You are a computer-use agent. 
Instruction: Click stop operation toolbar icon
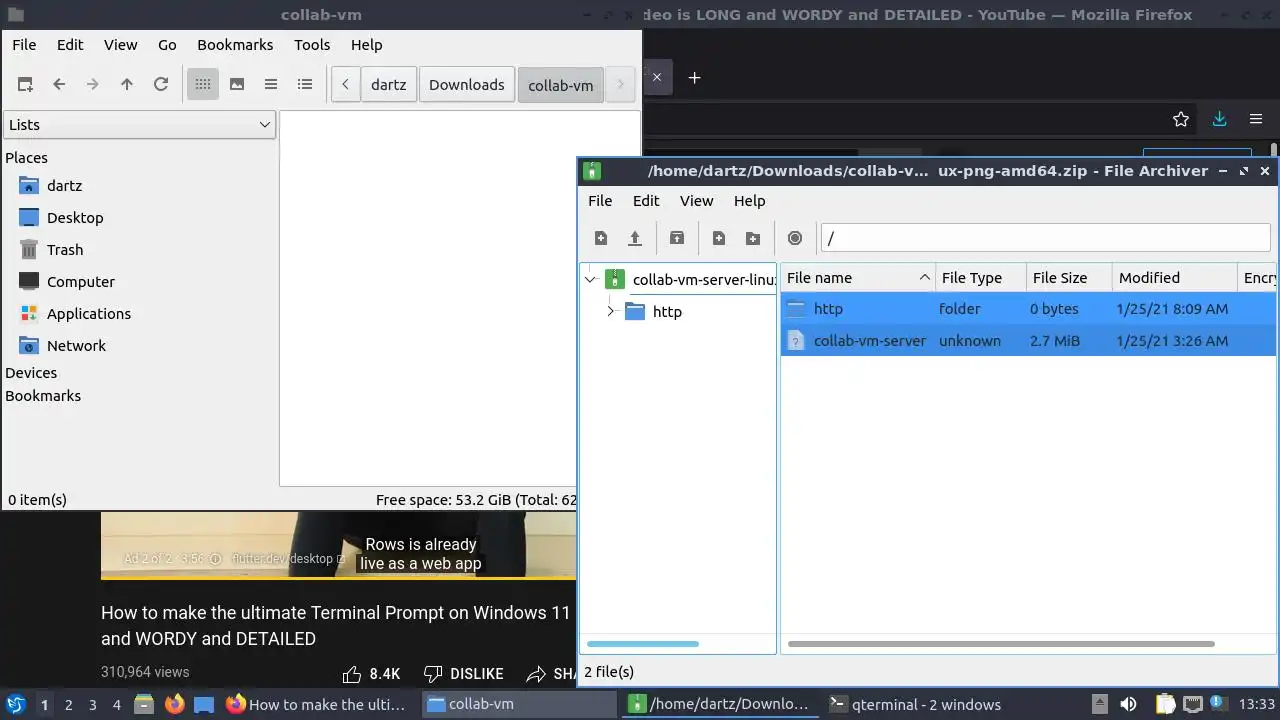[795, 238]
